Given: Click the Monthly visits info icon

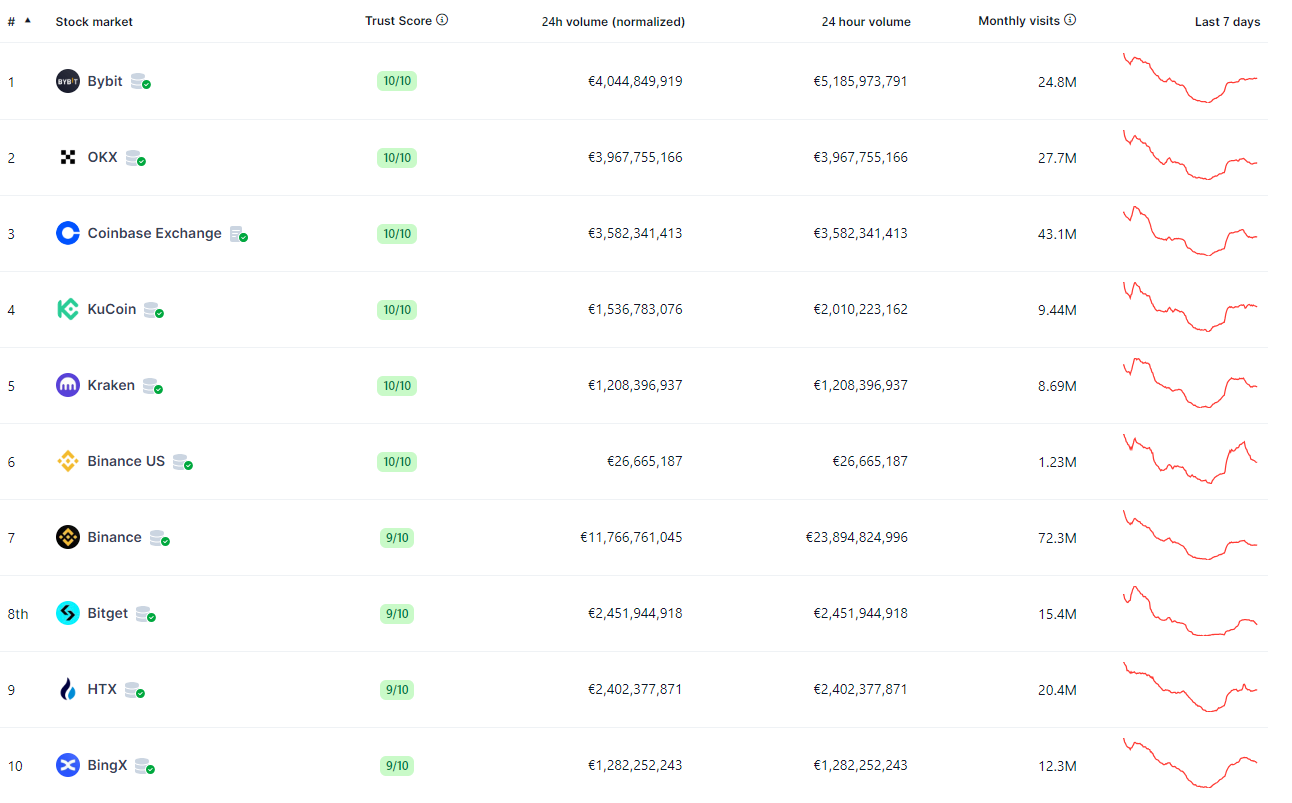Looking at the screenshot, I should click(x=1070, y=20).
